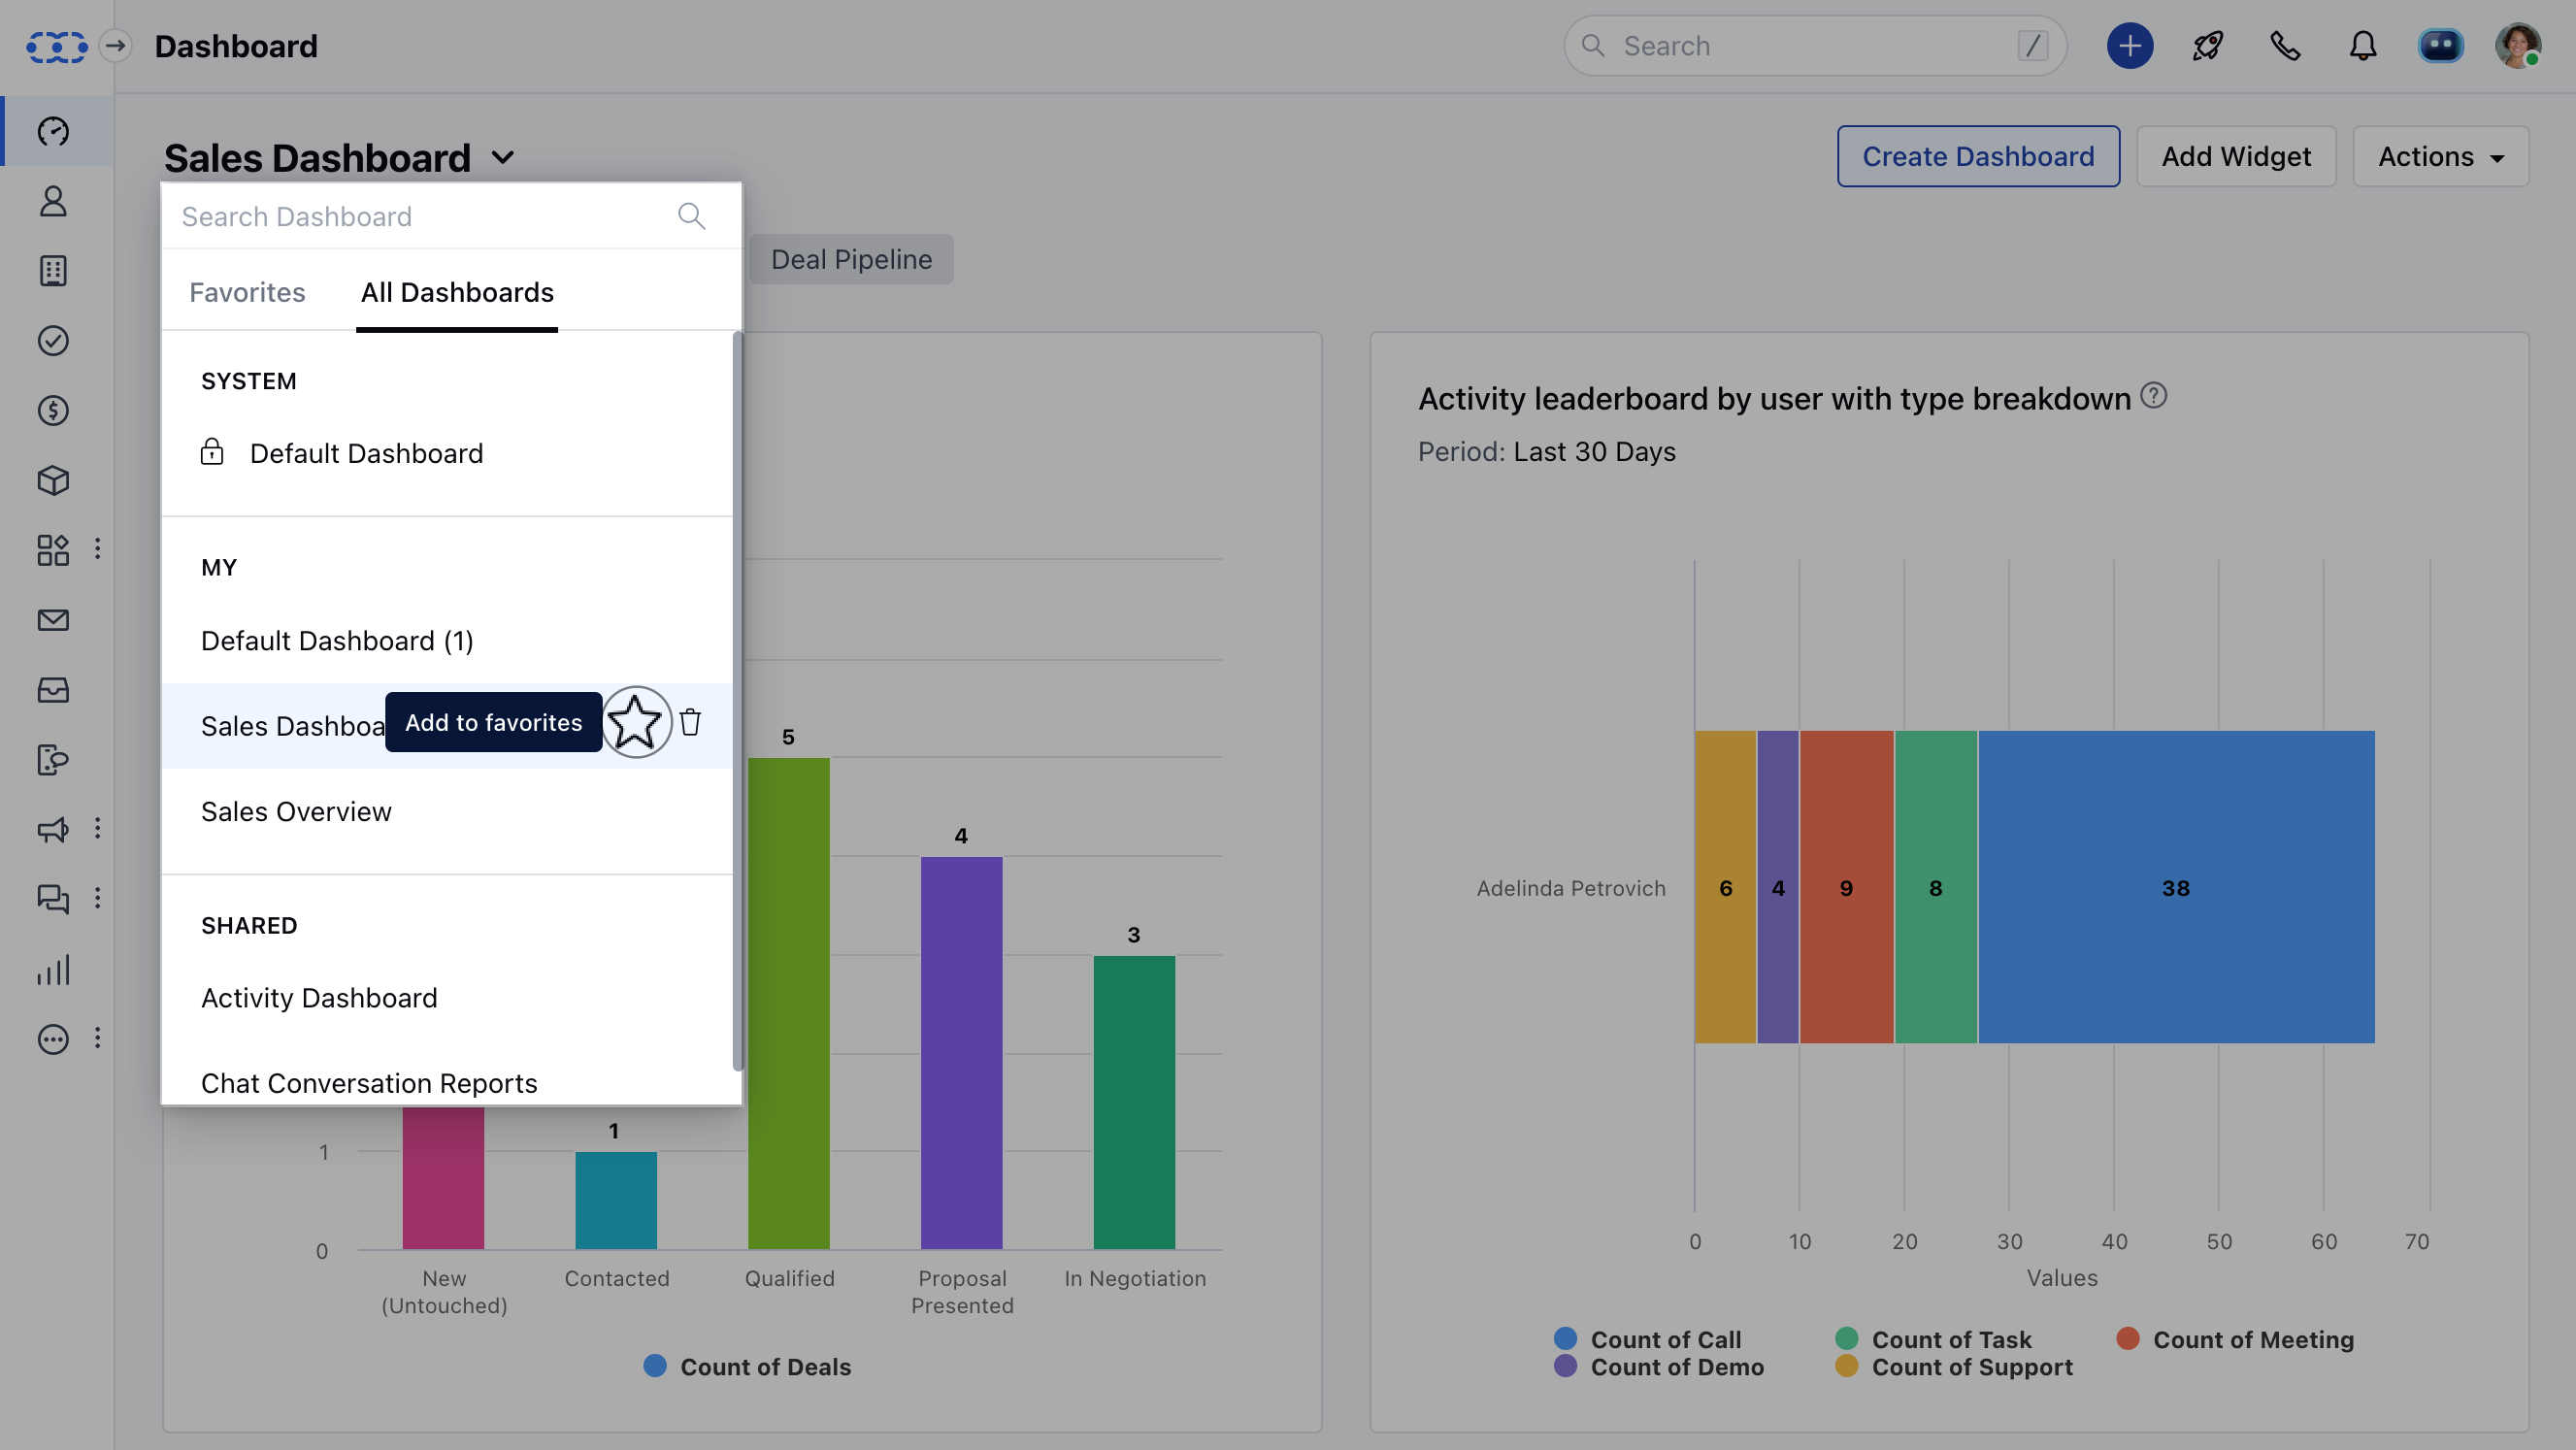Open the Actions dropdown menu
This screenshot has height=1450, width=2576.
2440,157
